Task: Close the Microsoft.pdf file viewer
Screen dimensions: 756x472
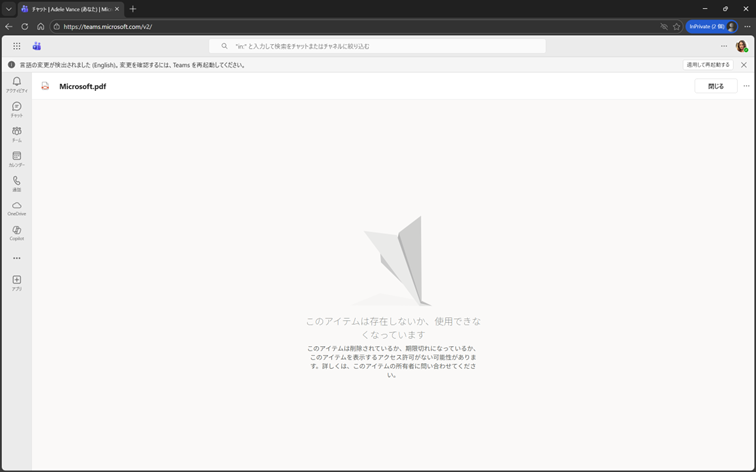Action: (716, 86)
